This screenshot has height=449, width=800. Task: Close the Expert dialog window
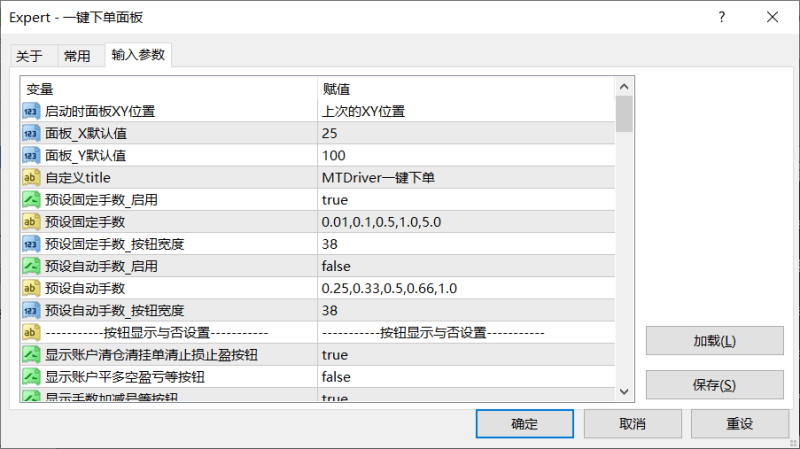[x=772, y=17]
